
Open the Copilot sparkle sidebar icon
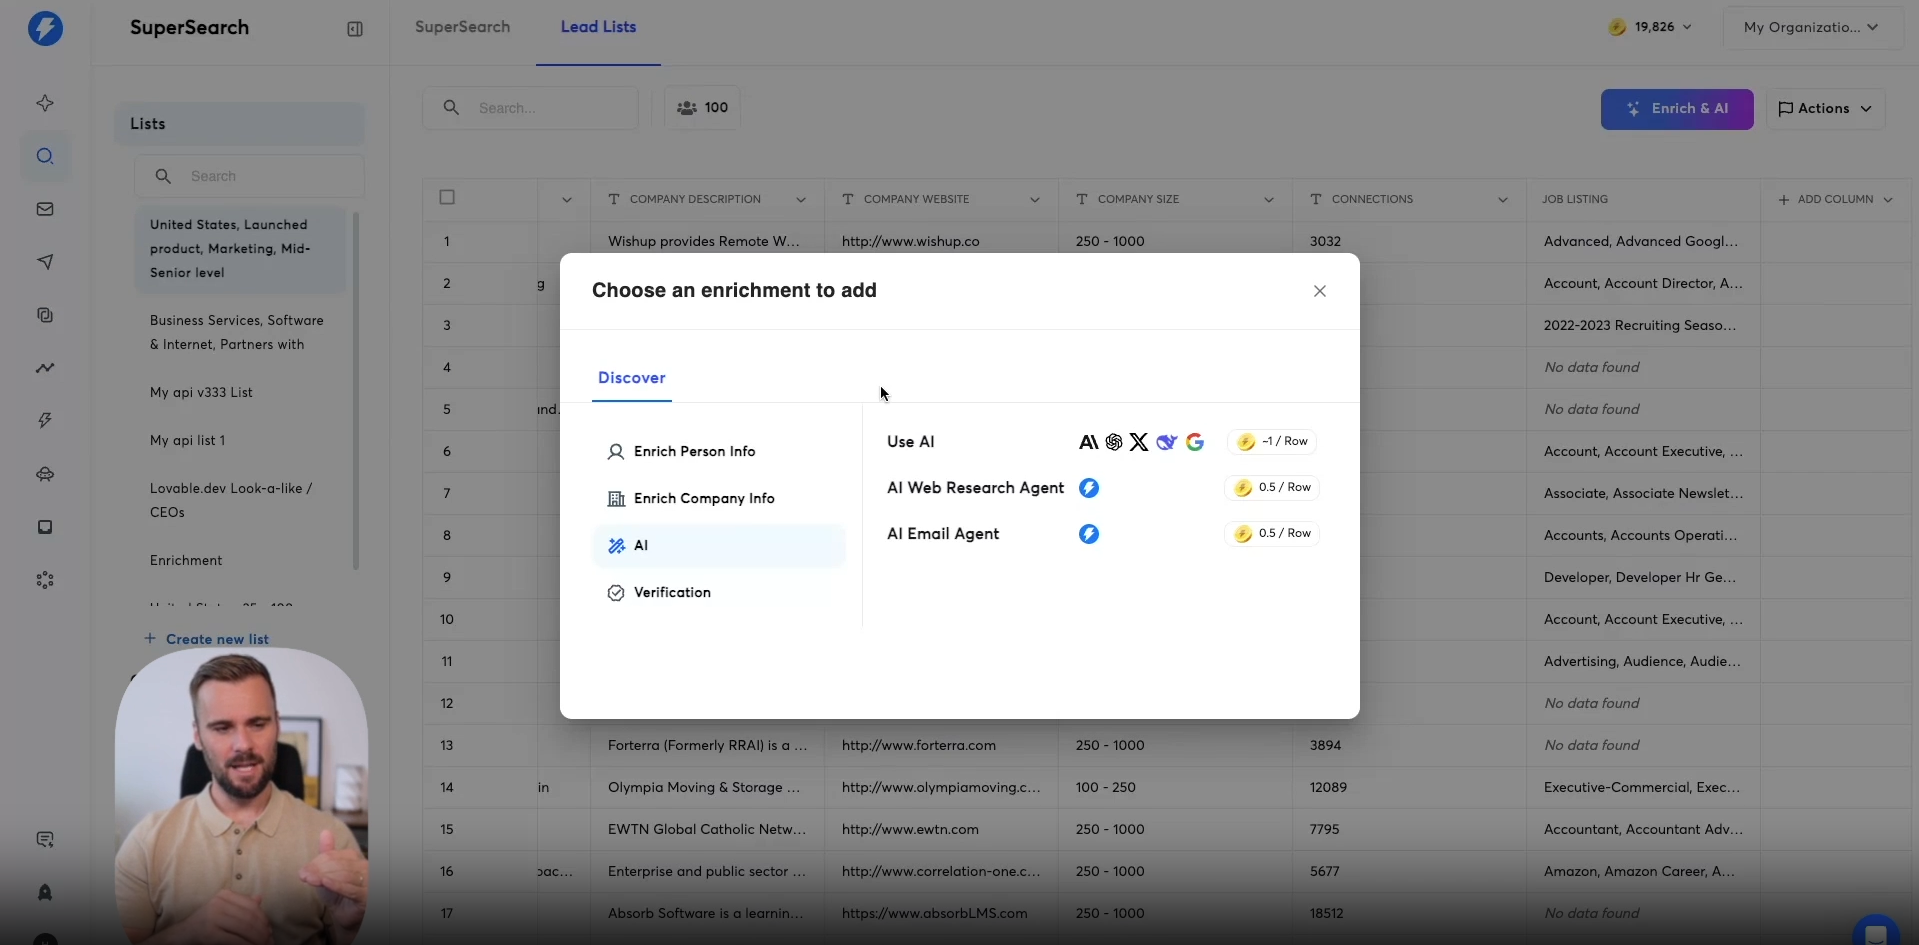tap(45, 103)
